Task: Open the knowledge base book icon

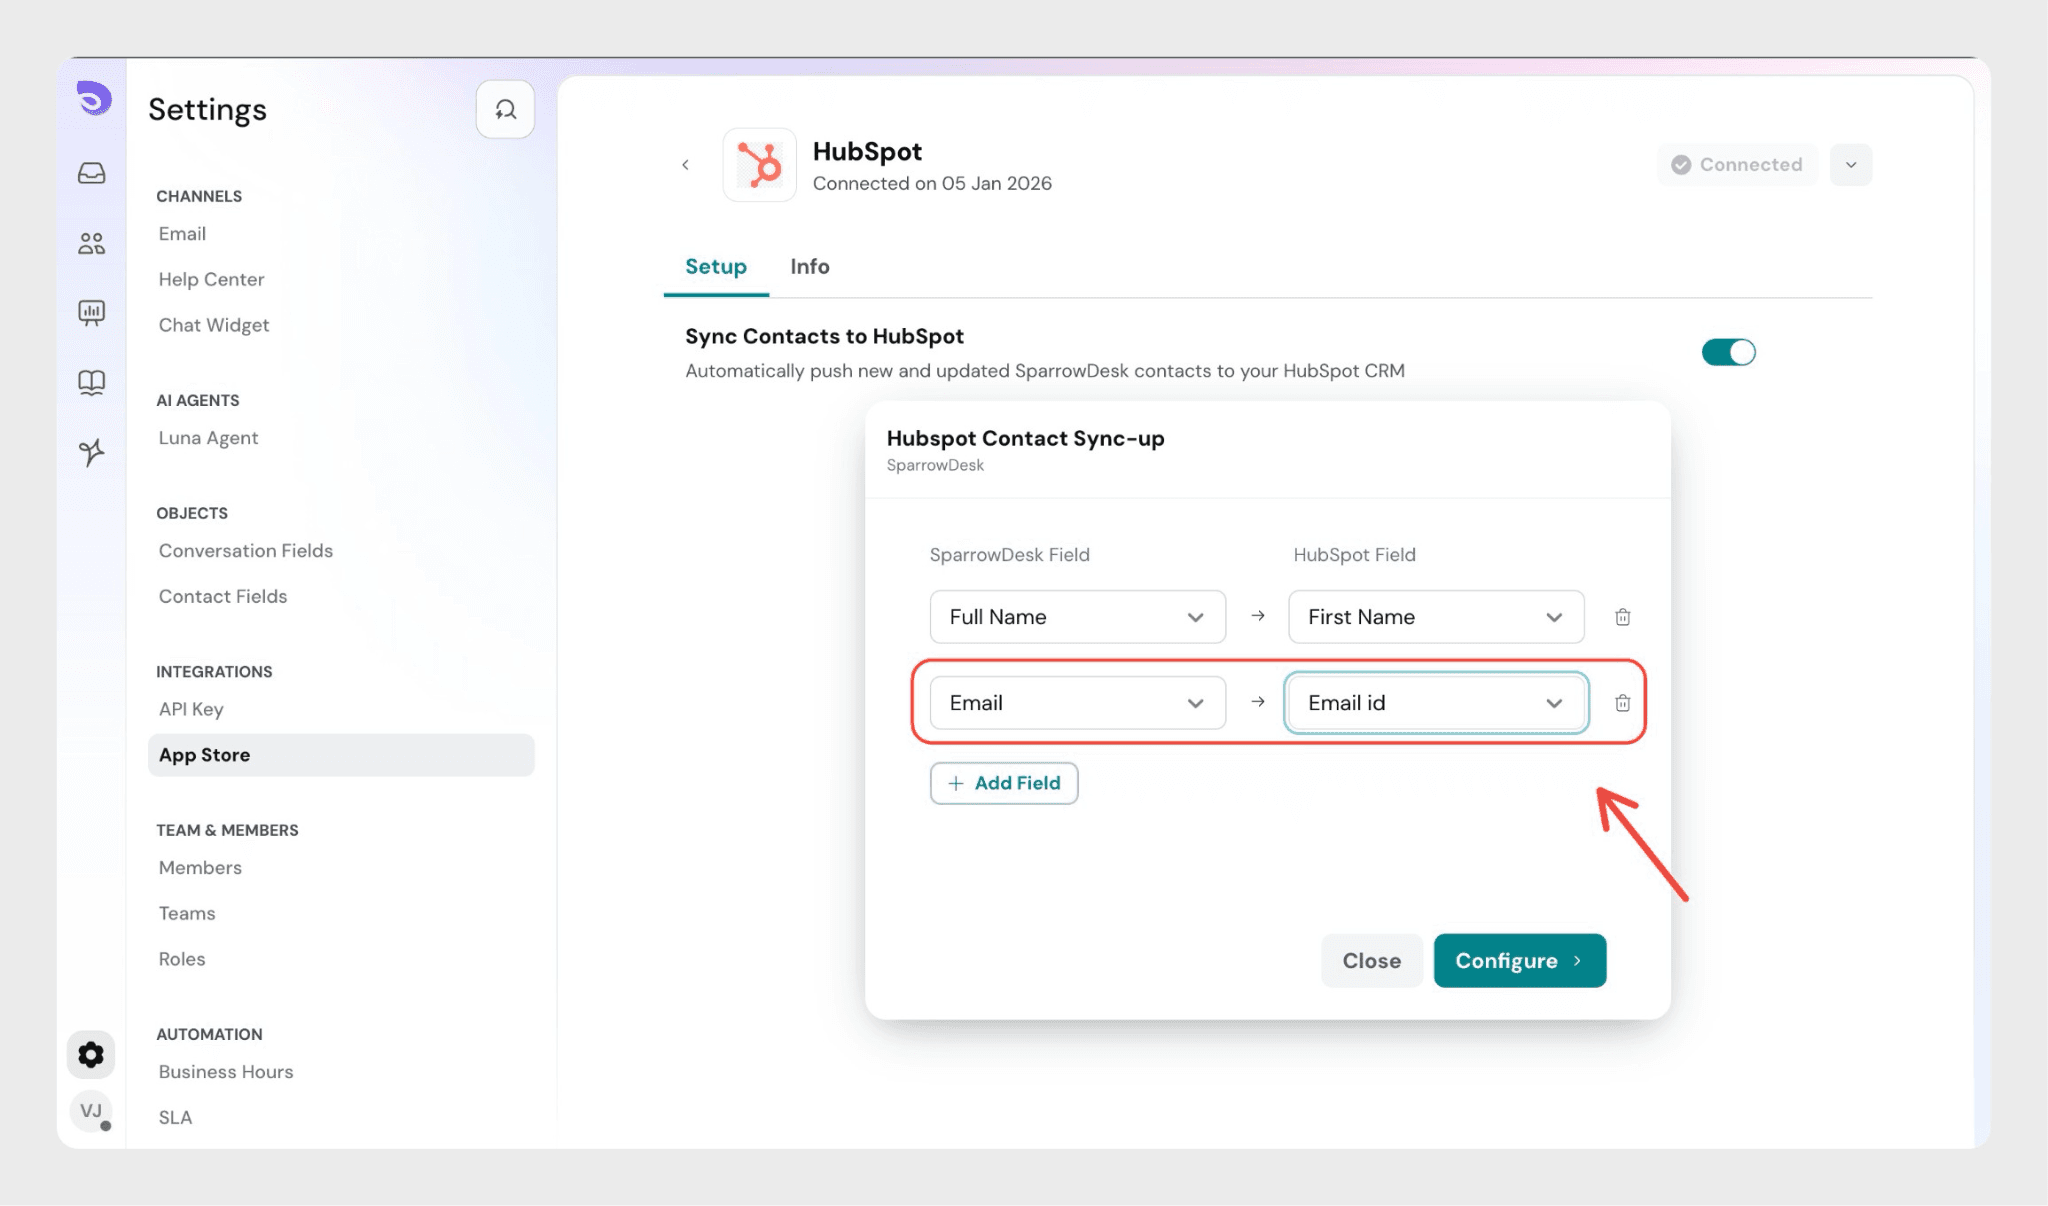Action: tap(92, 382)
